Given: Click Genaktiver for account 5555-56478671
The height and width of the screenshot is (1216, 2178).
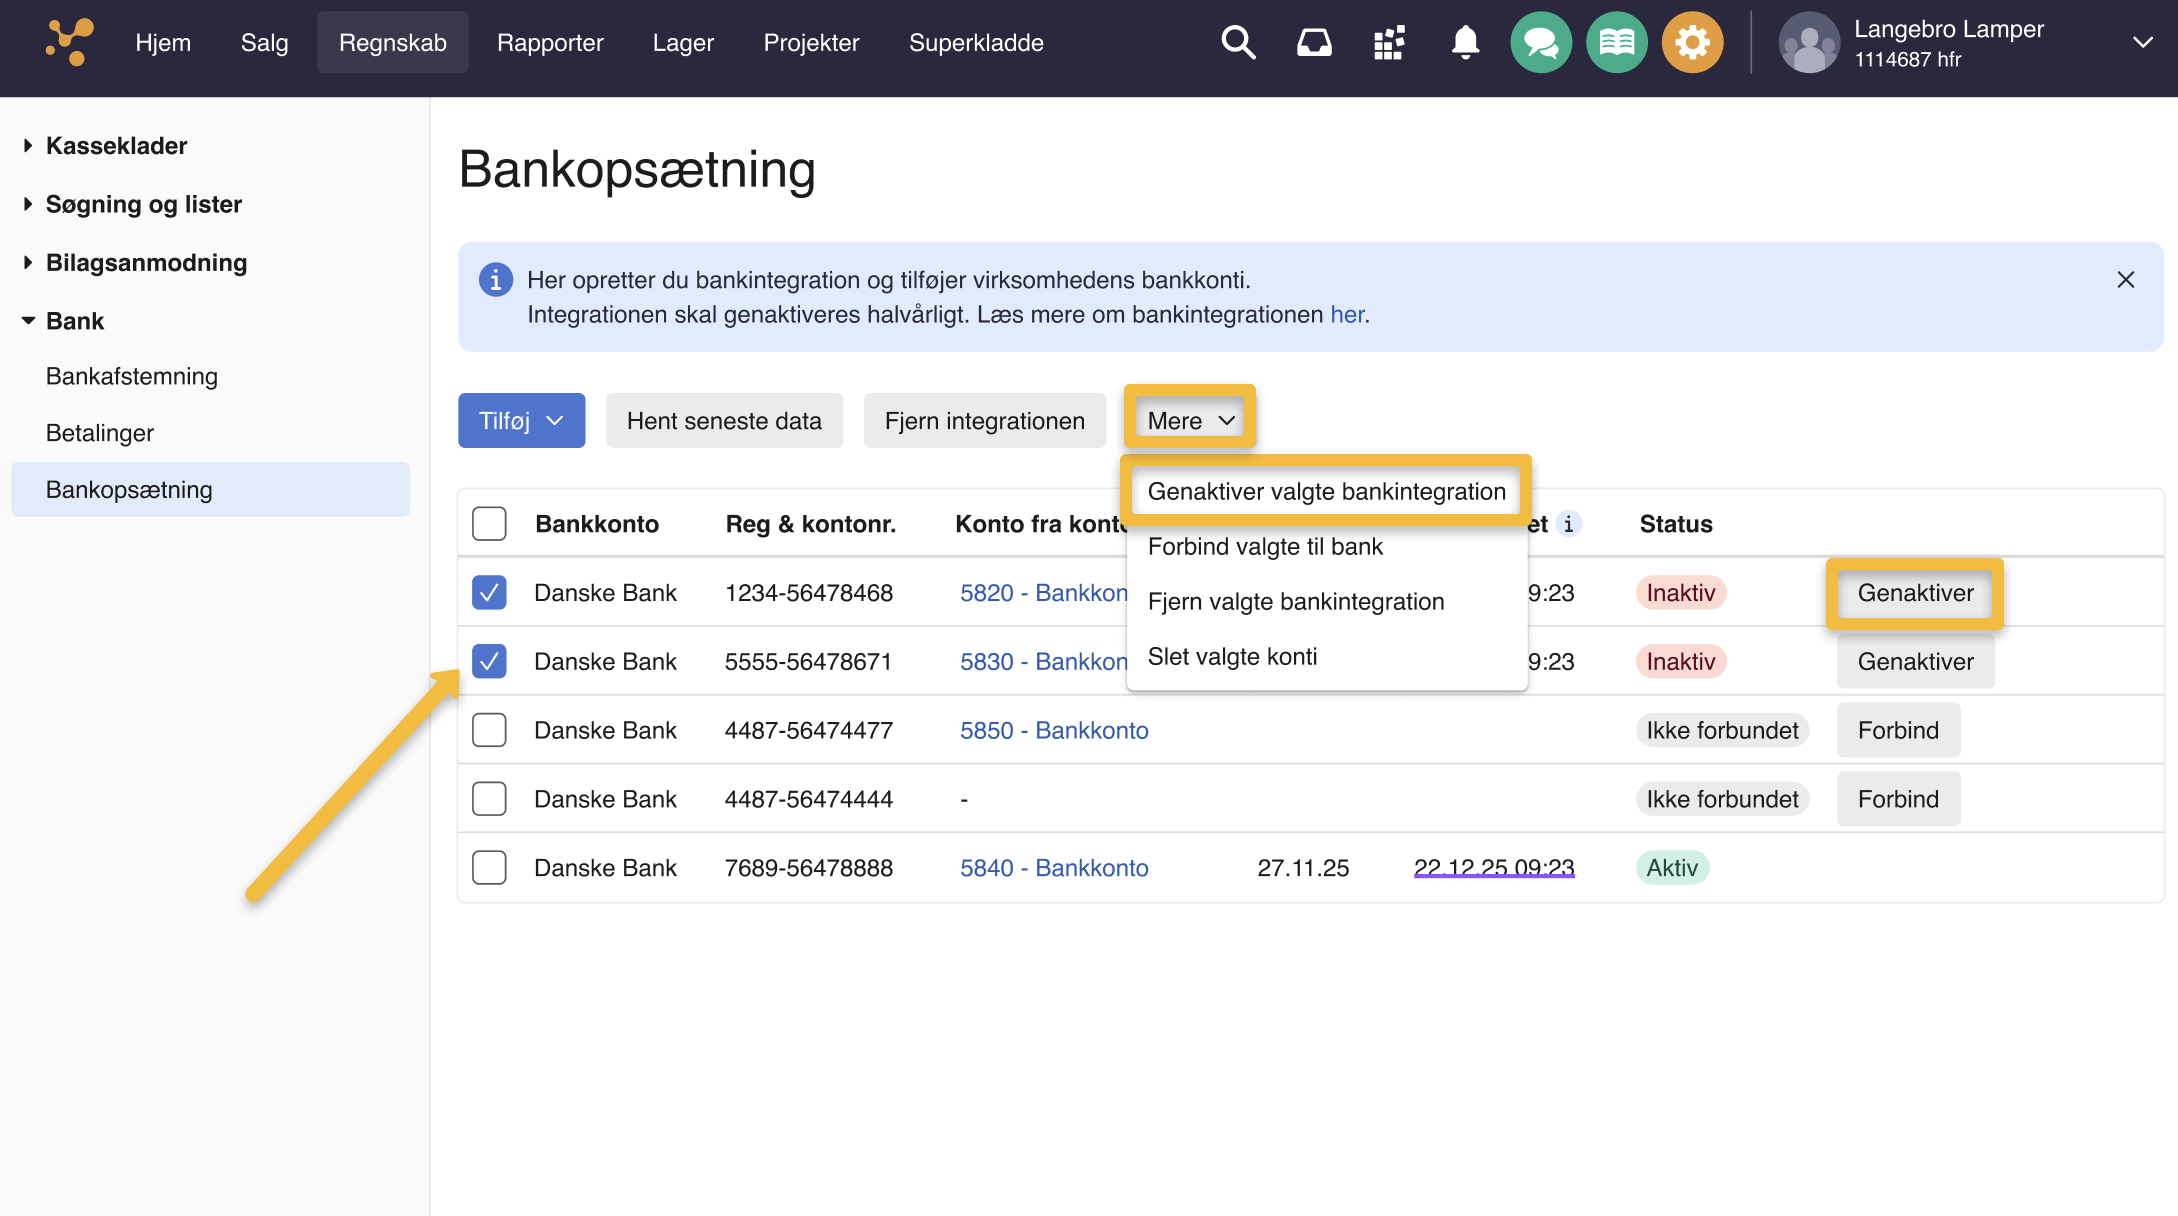Looking at the screenshot, I should tap(1915, 662).
